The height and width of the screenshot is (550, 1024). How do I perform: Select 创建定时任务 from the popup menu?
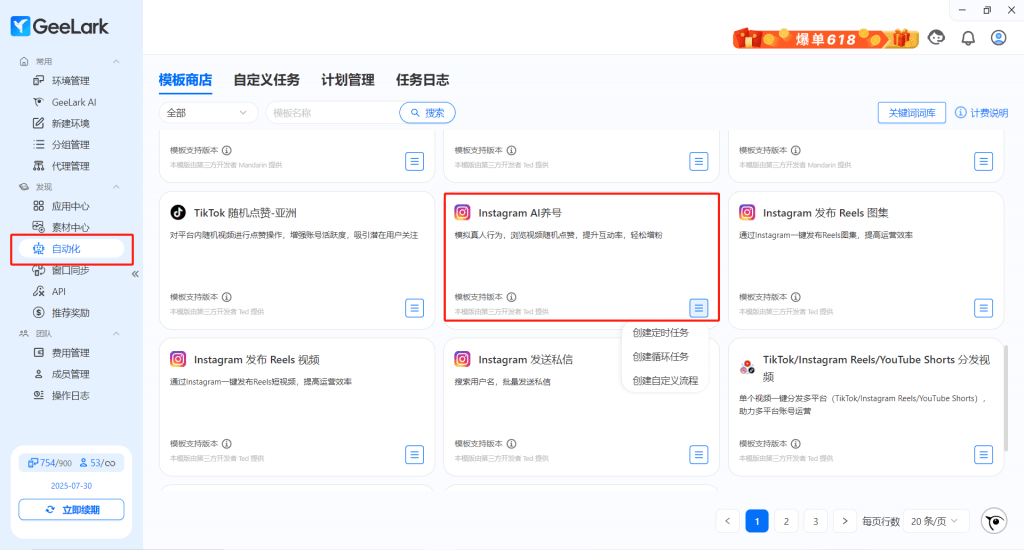pyautogui.click(x=660, y=332)
